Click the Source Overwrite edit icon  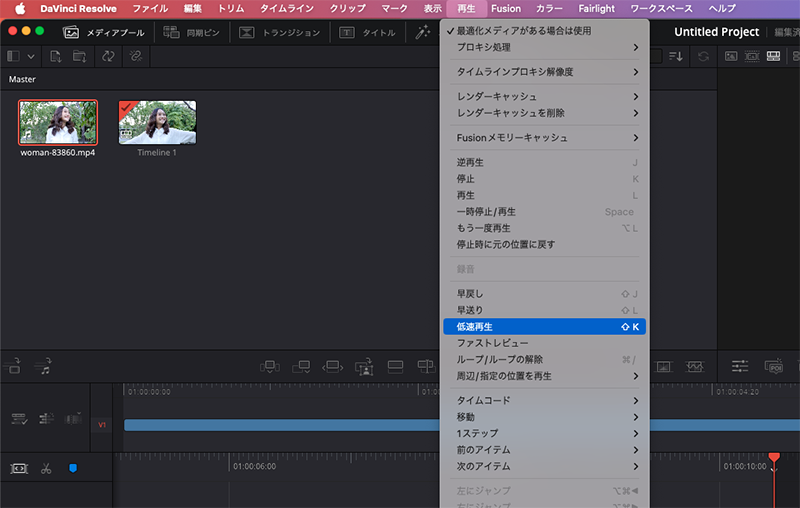(426, 367)
